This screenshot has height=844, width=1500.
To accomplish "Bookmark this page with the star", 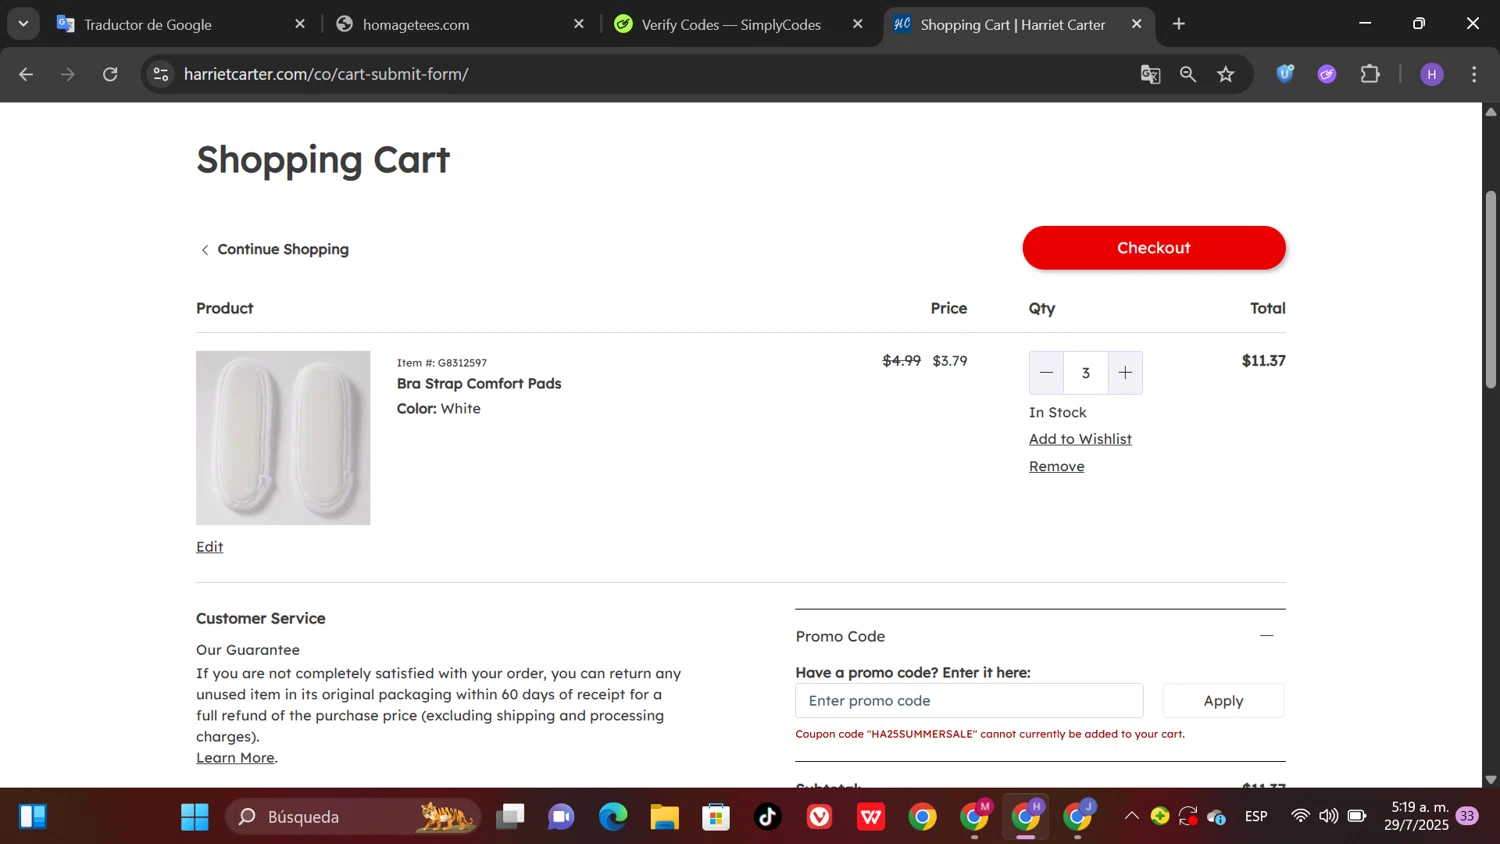I will (x=1226, y=74).
